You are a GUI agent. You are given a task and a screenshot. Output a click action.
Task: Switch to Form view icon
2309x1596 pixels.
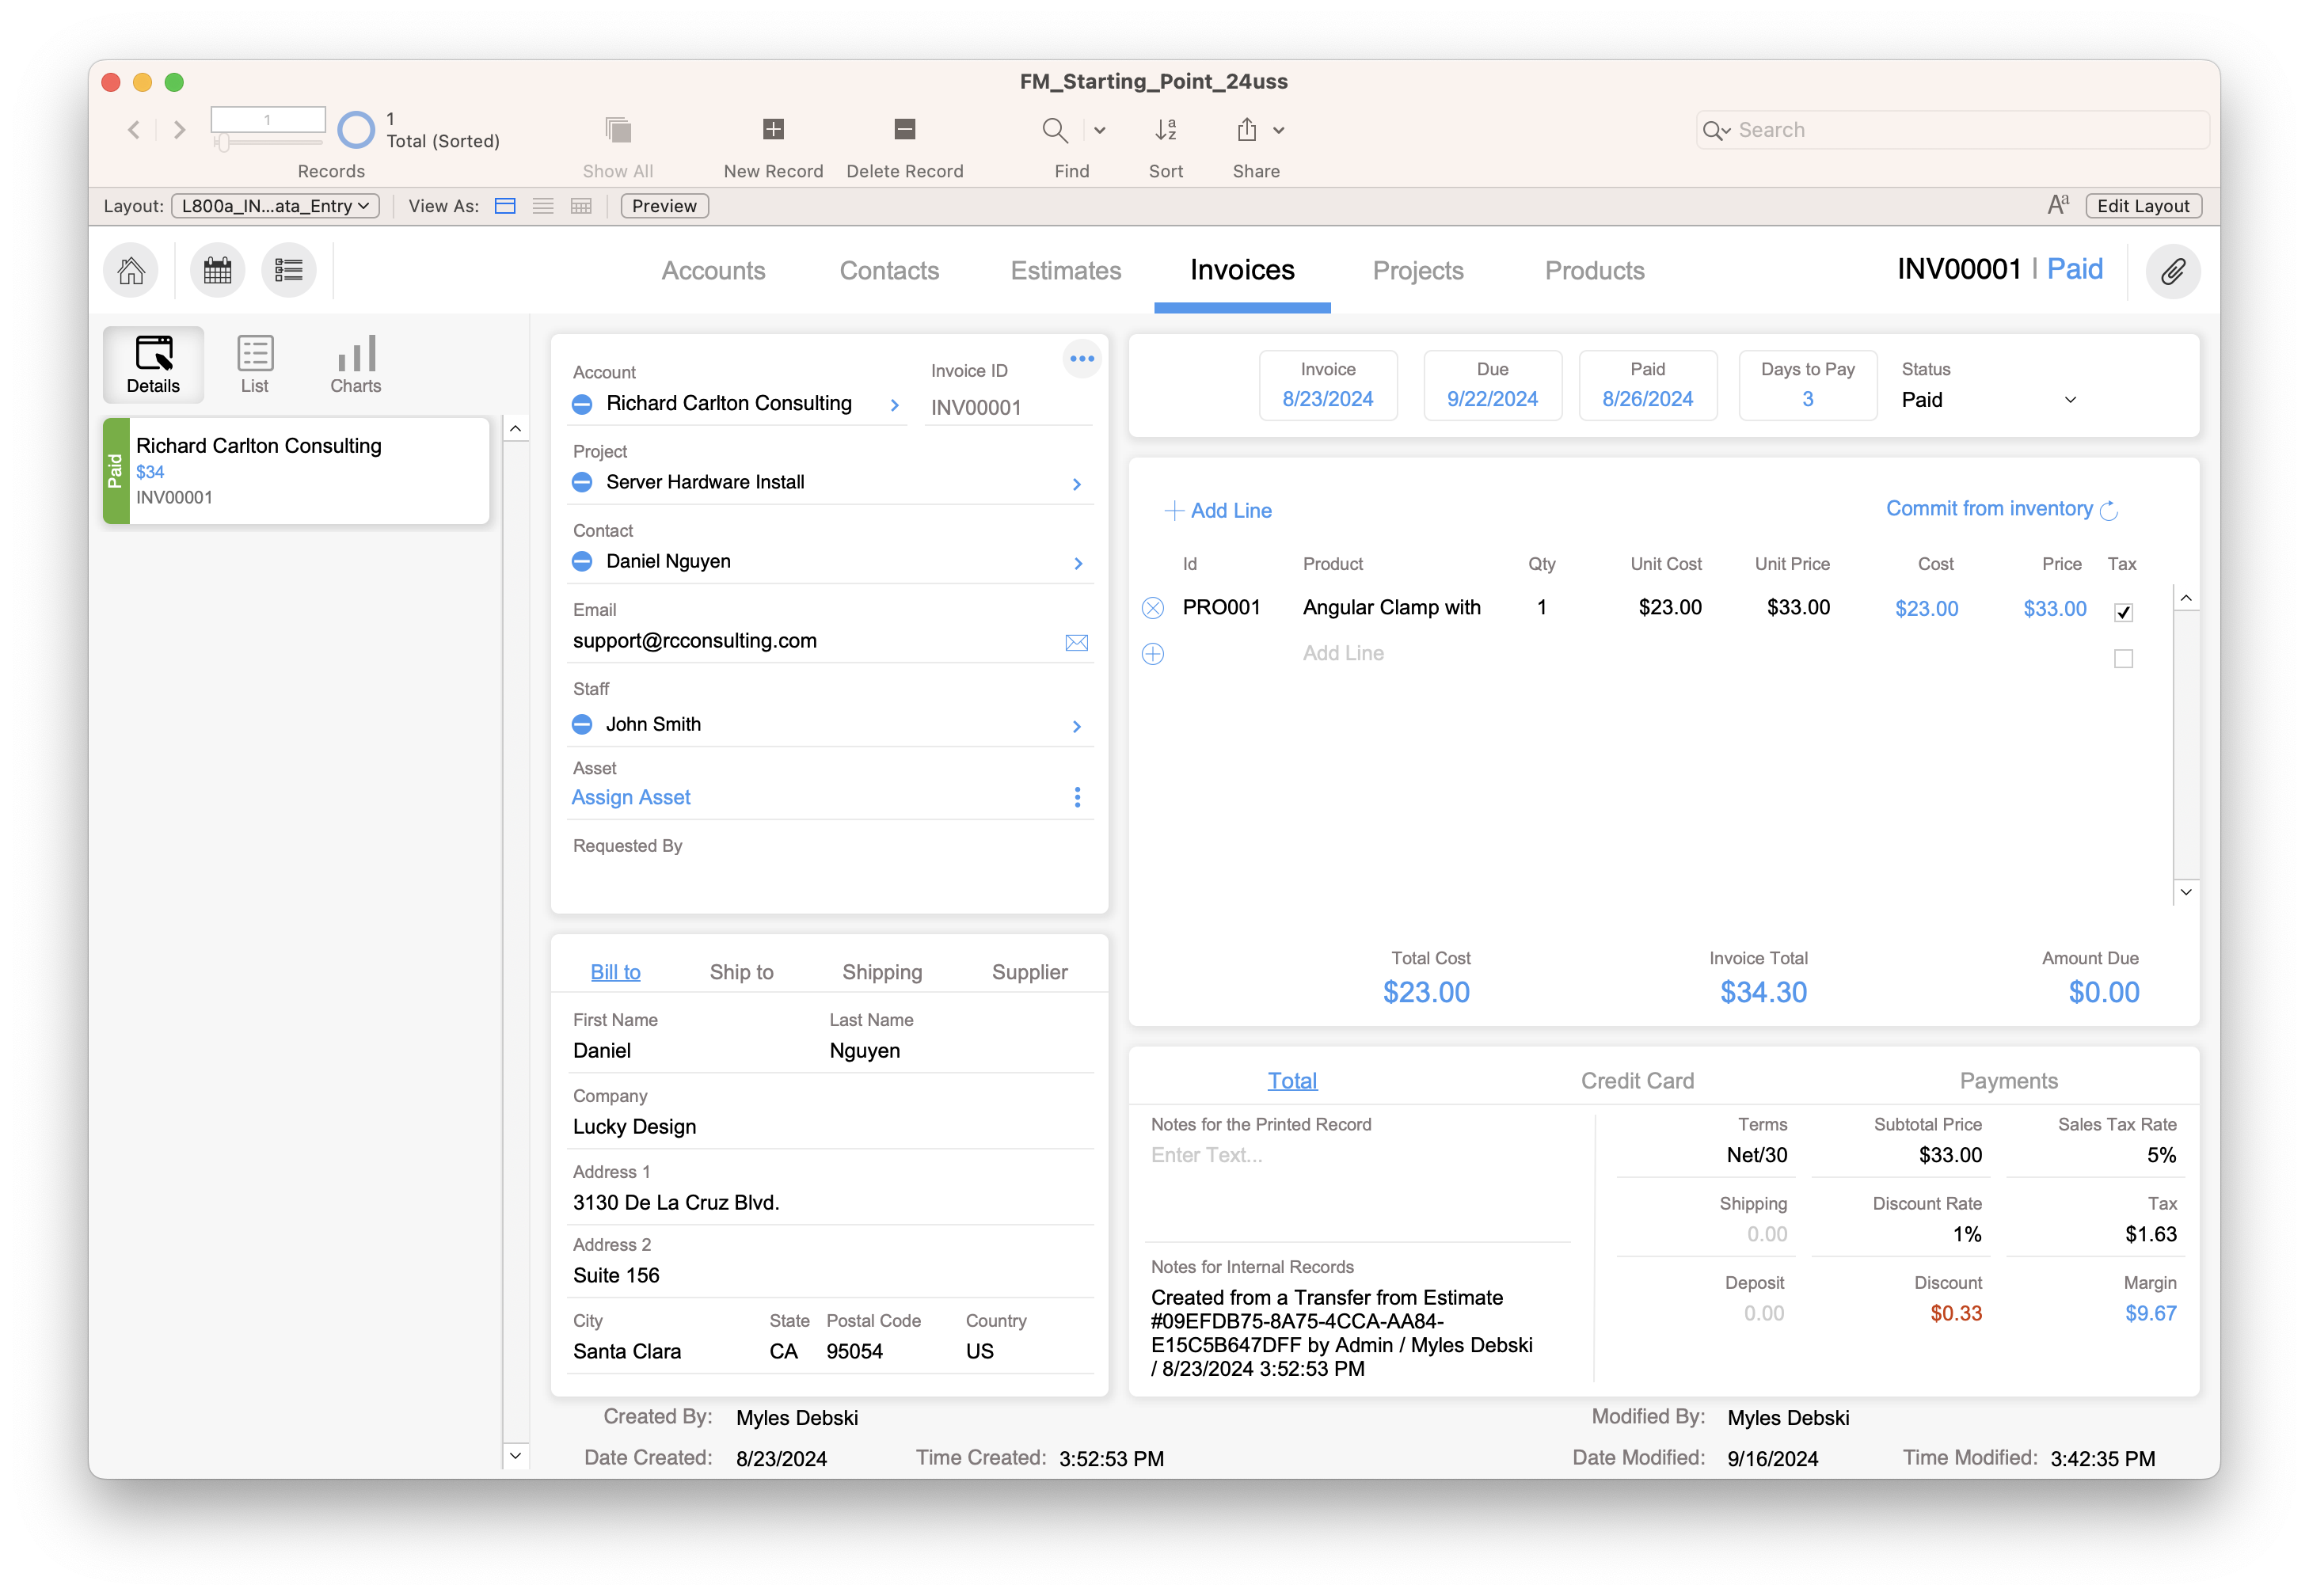pos(505,206)
